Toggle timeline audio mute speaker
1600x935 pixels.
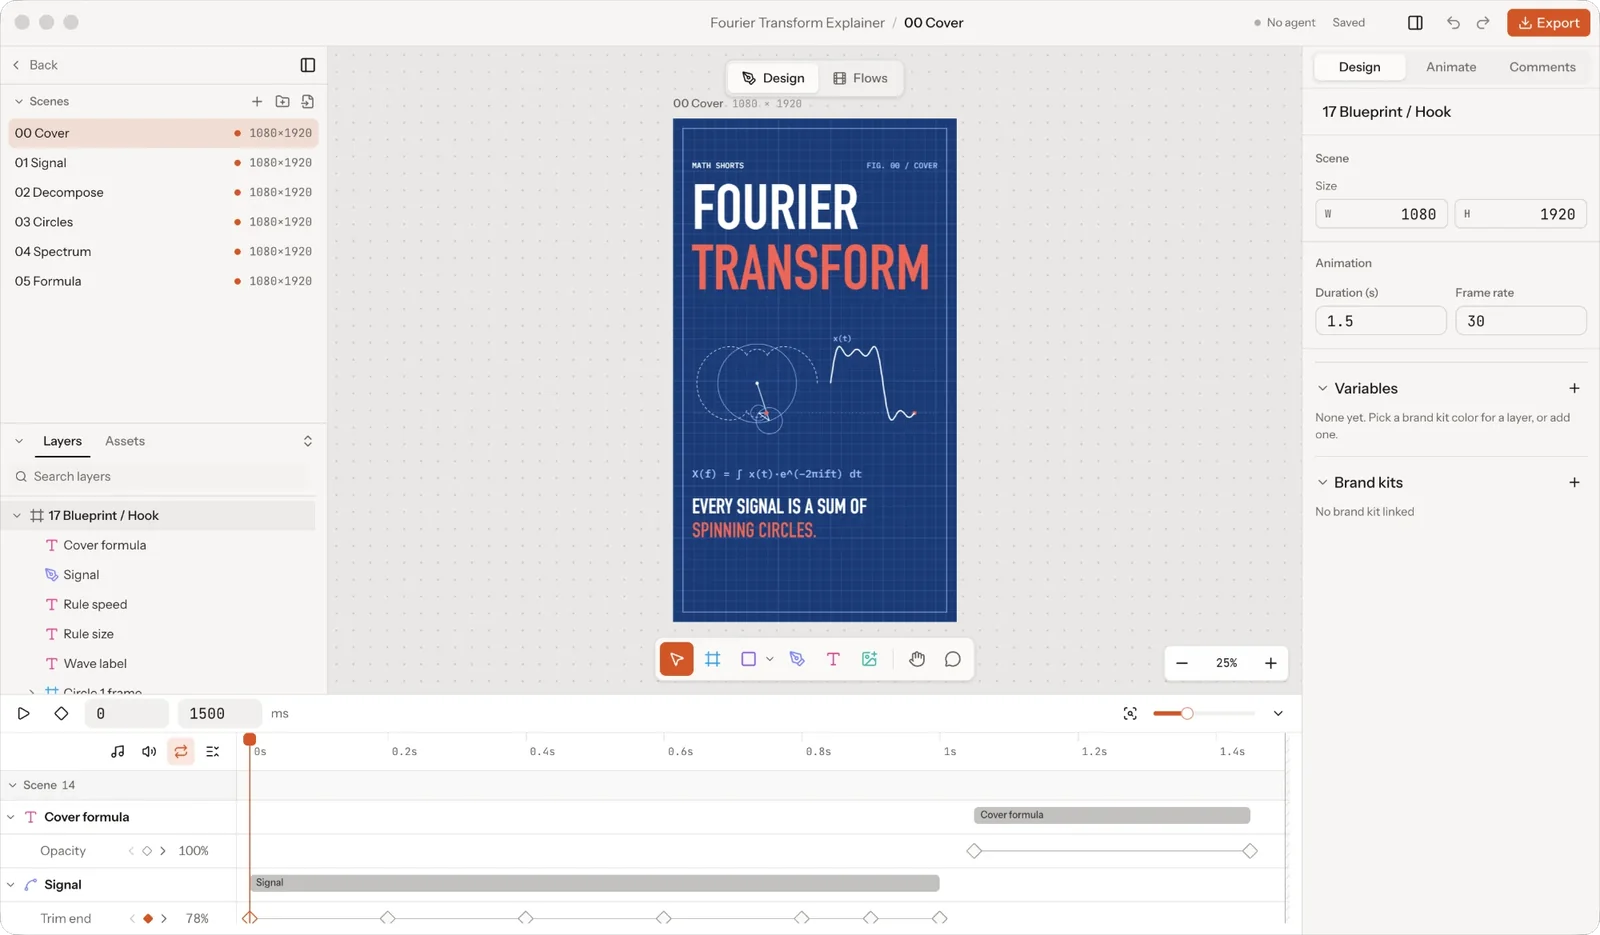click(x=149, y=751)
